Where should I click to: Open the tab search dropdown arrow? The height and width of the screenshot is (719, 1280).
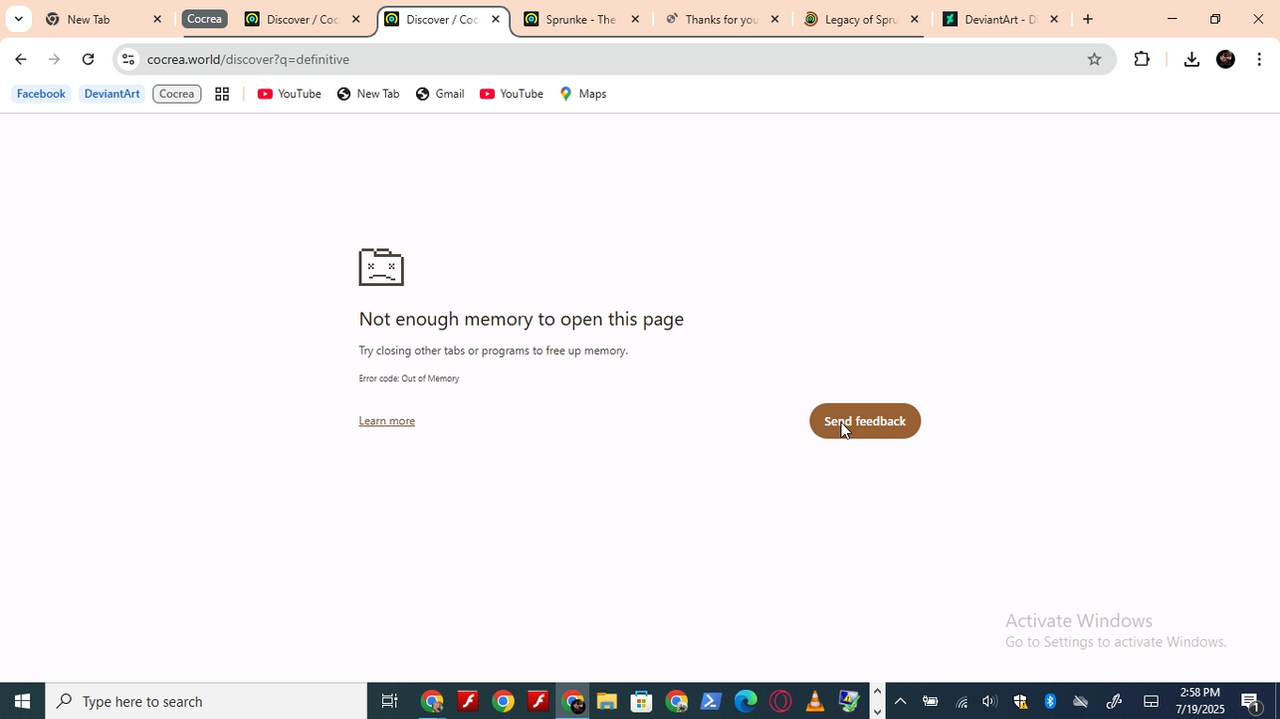18,19
